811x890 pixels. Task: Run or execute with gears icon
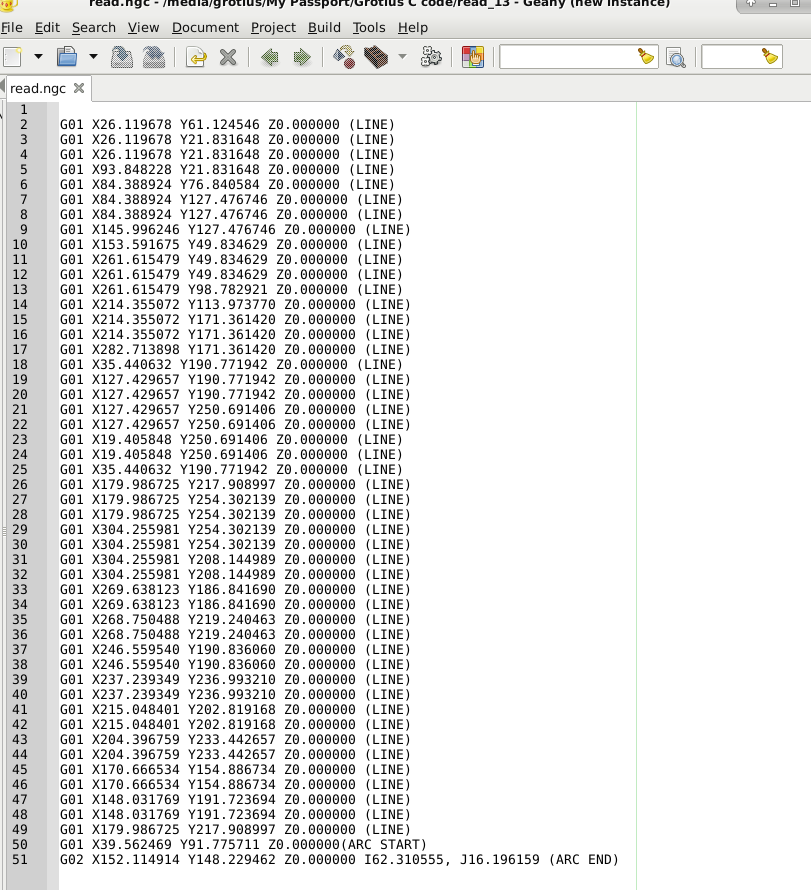(x=431, y=57)
